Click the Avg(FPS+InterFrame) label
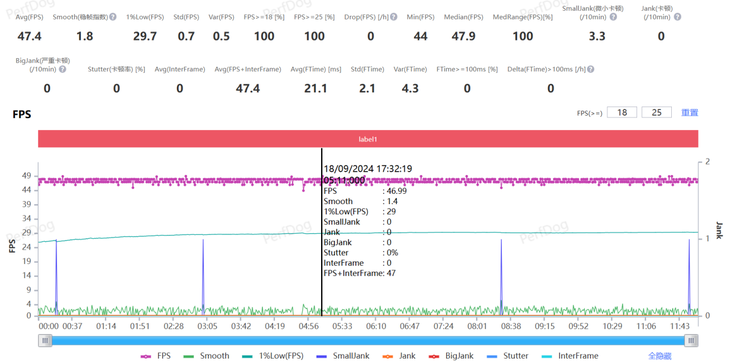This screenshot has width=730, height=362. [x=248, y=69]
